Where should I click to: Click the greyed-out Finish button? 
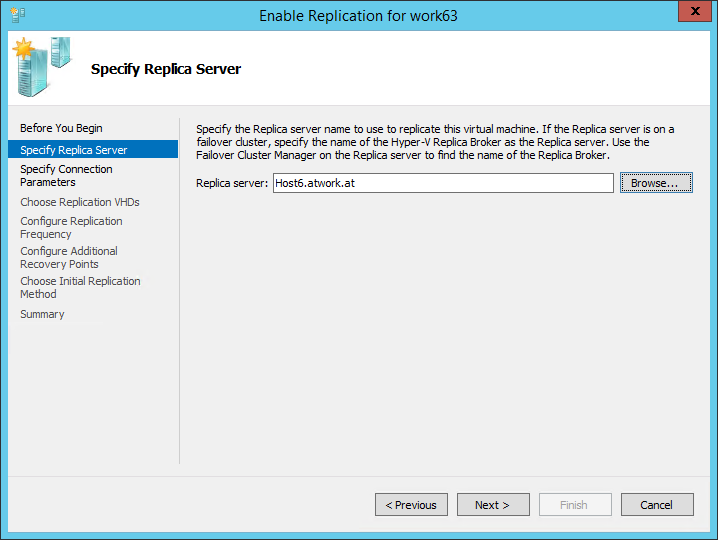pos(574,505)
